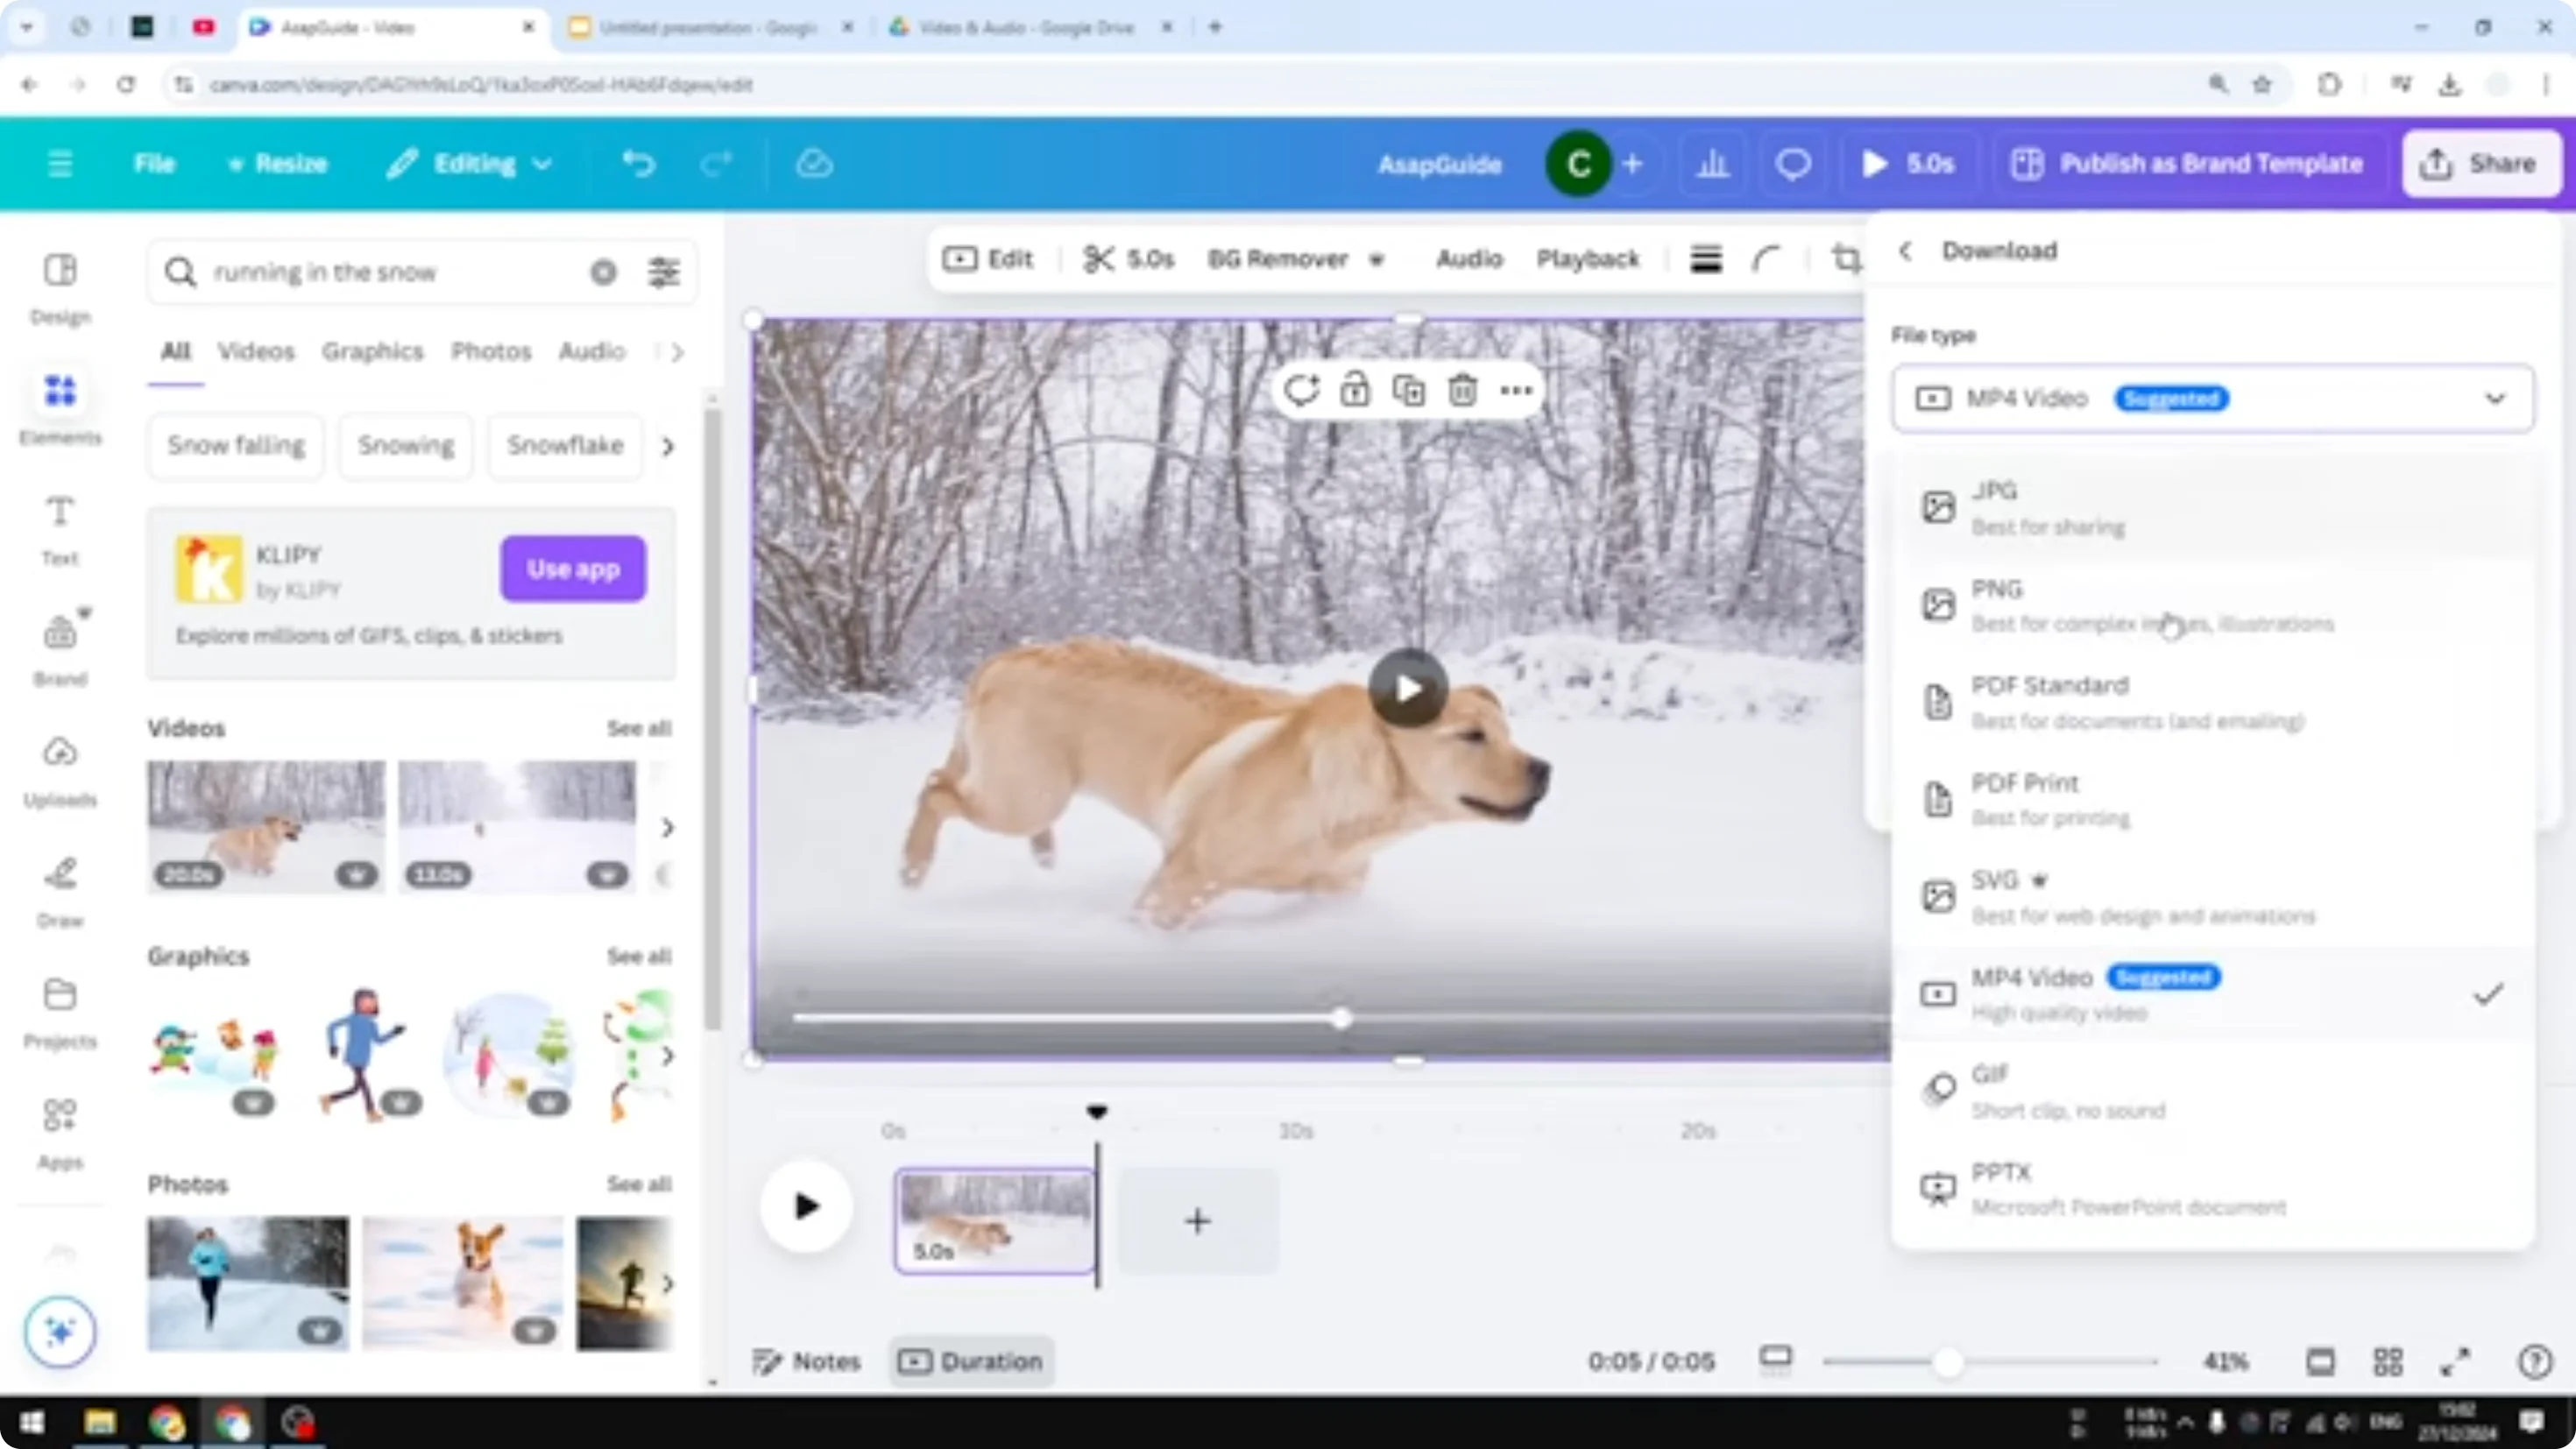Click See all next to Videos

(x=638, y=728)
